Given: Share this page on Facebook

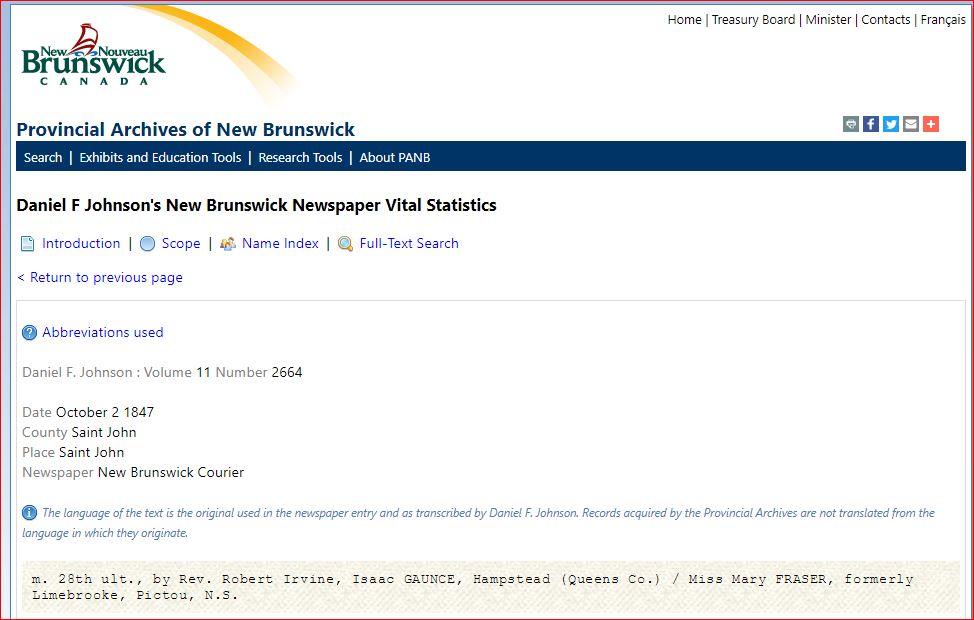Looking at the screenshot, I should coord(871,124).
